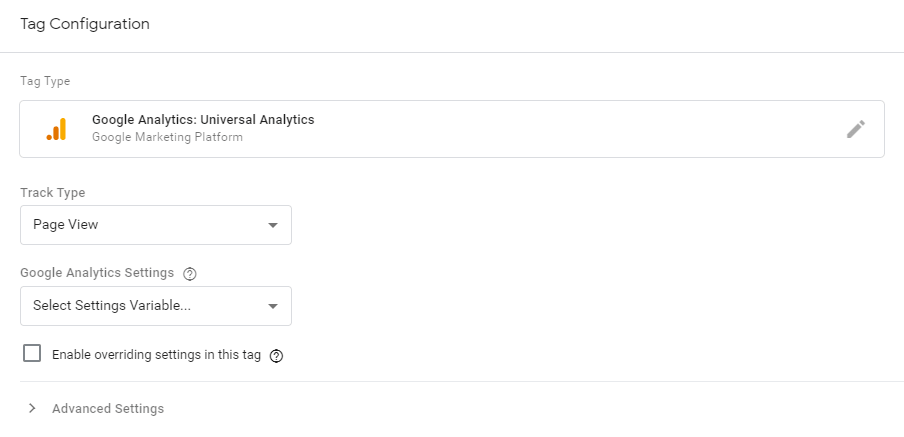Click the down arrow in Page View box

coord(273,225)
